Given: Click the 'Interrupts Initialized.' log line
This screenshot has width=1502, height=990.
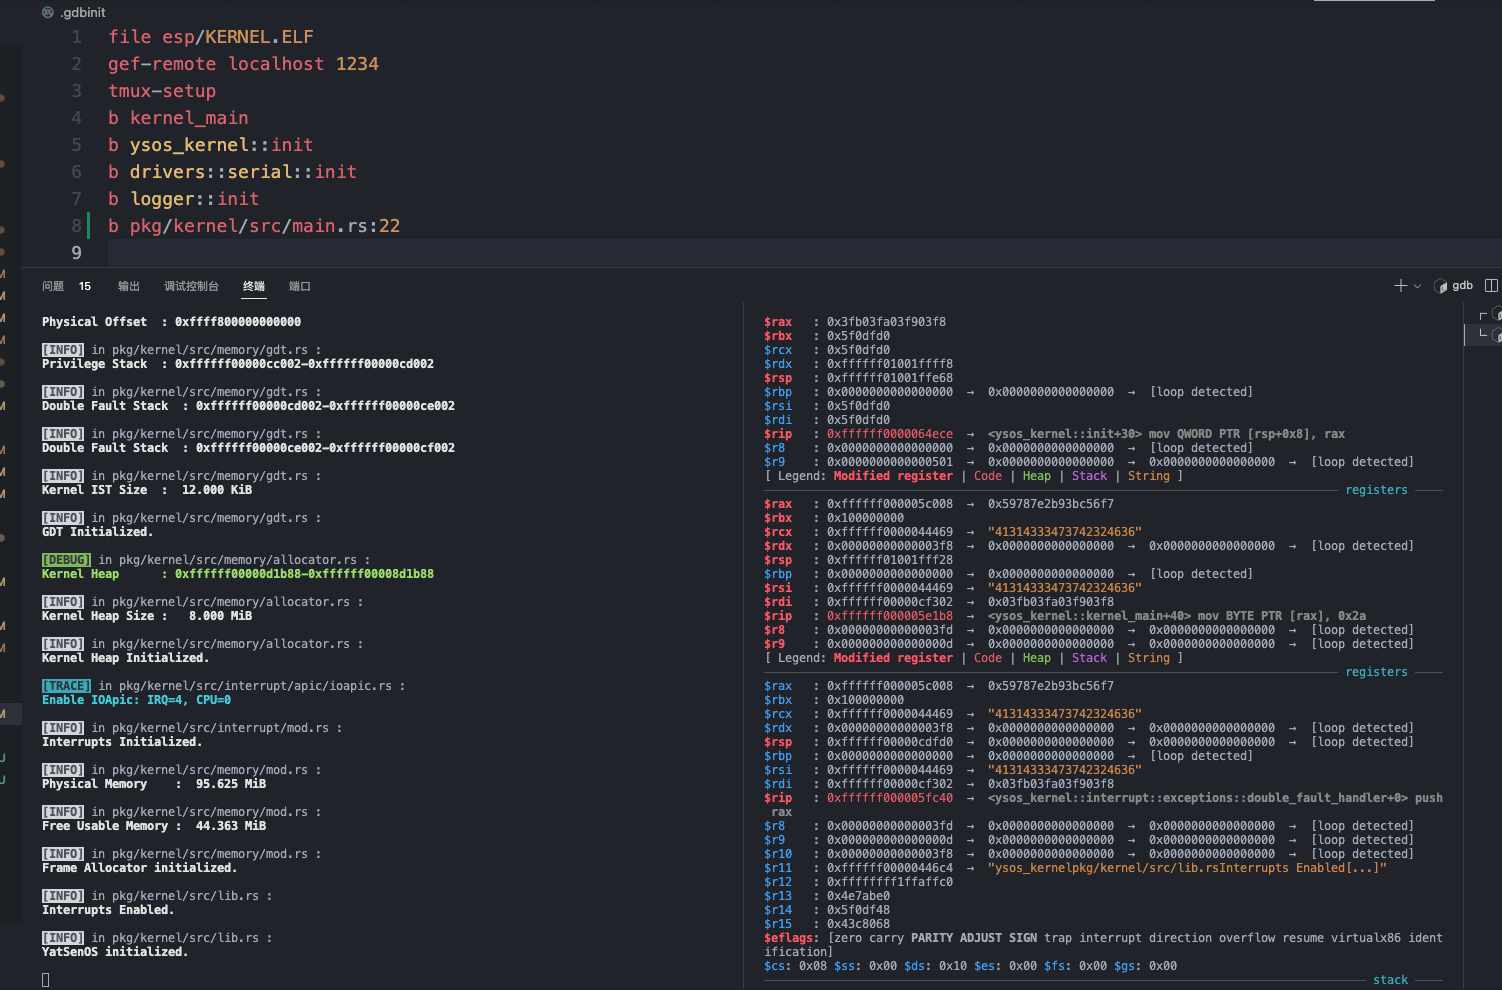Looking at the screenshot, I should click(x=122, y=742).
